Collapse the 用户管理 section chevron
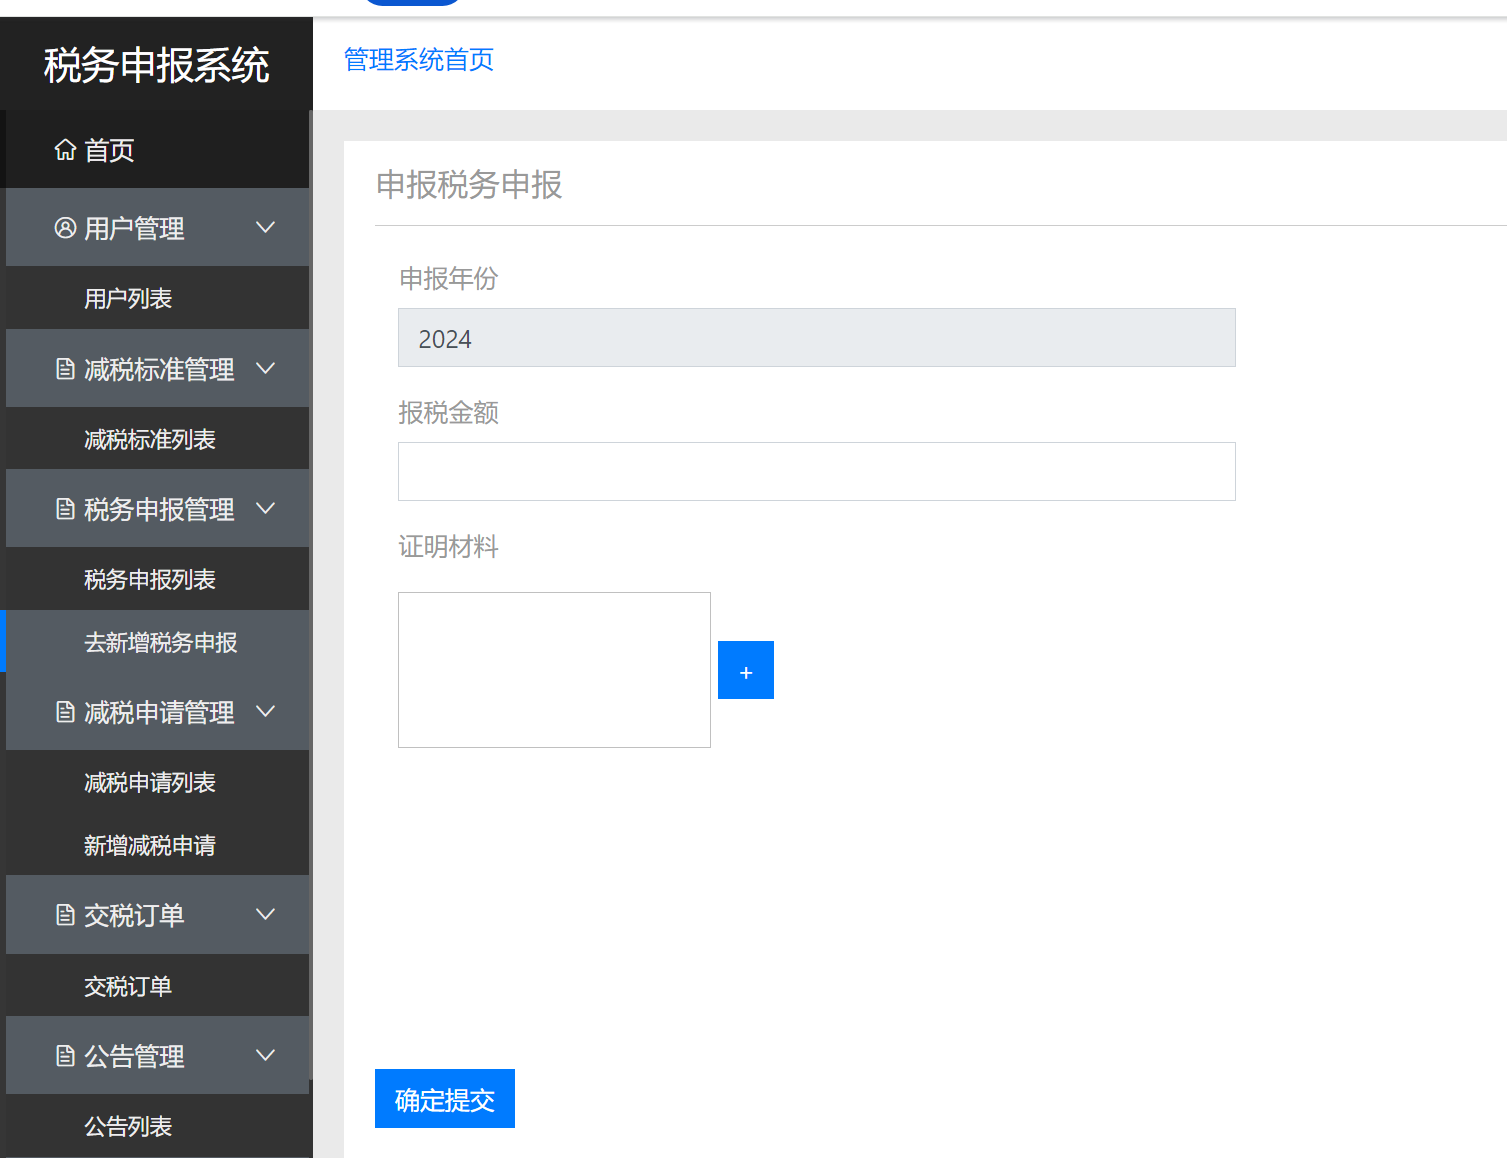The width and height of the screenshot is (1507, 1158). coord(265,227)
